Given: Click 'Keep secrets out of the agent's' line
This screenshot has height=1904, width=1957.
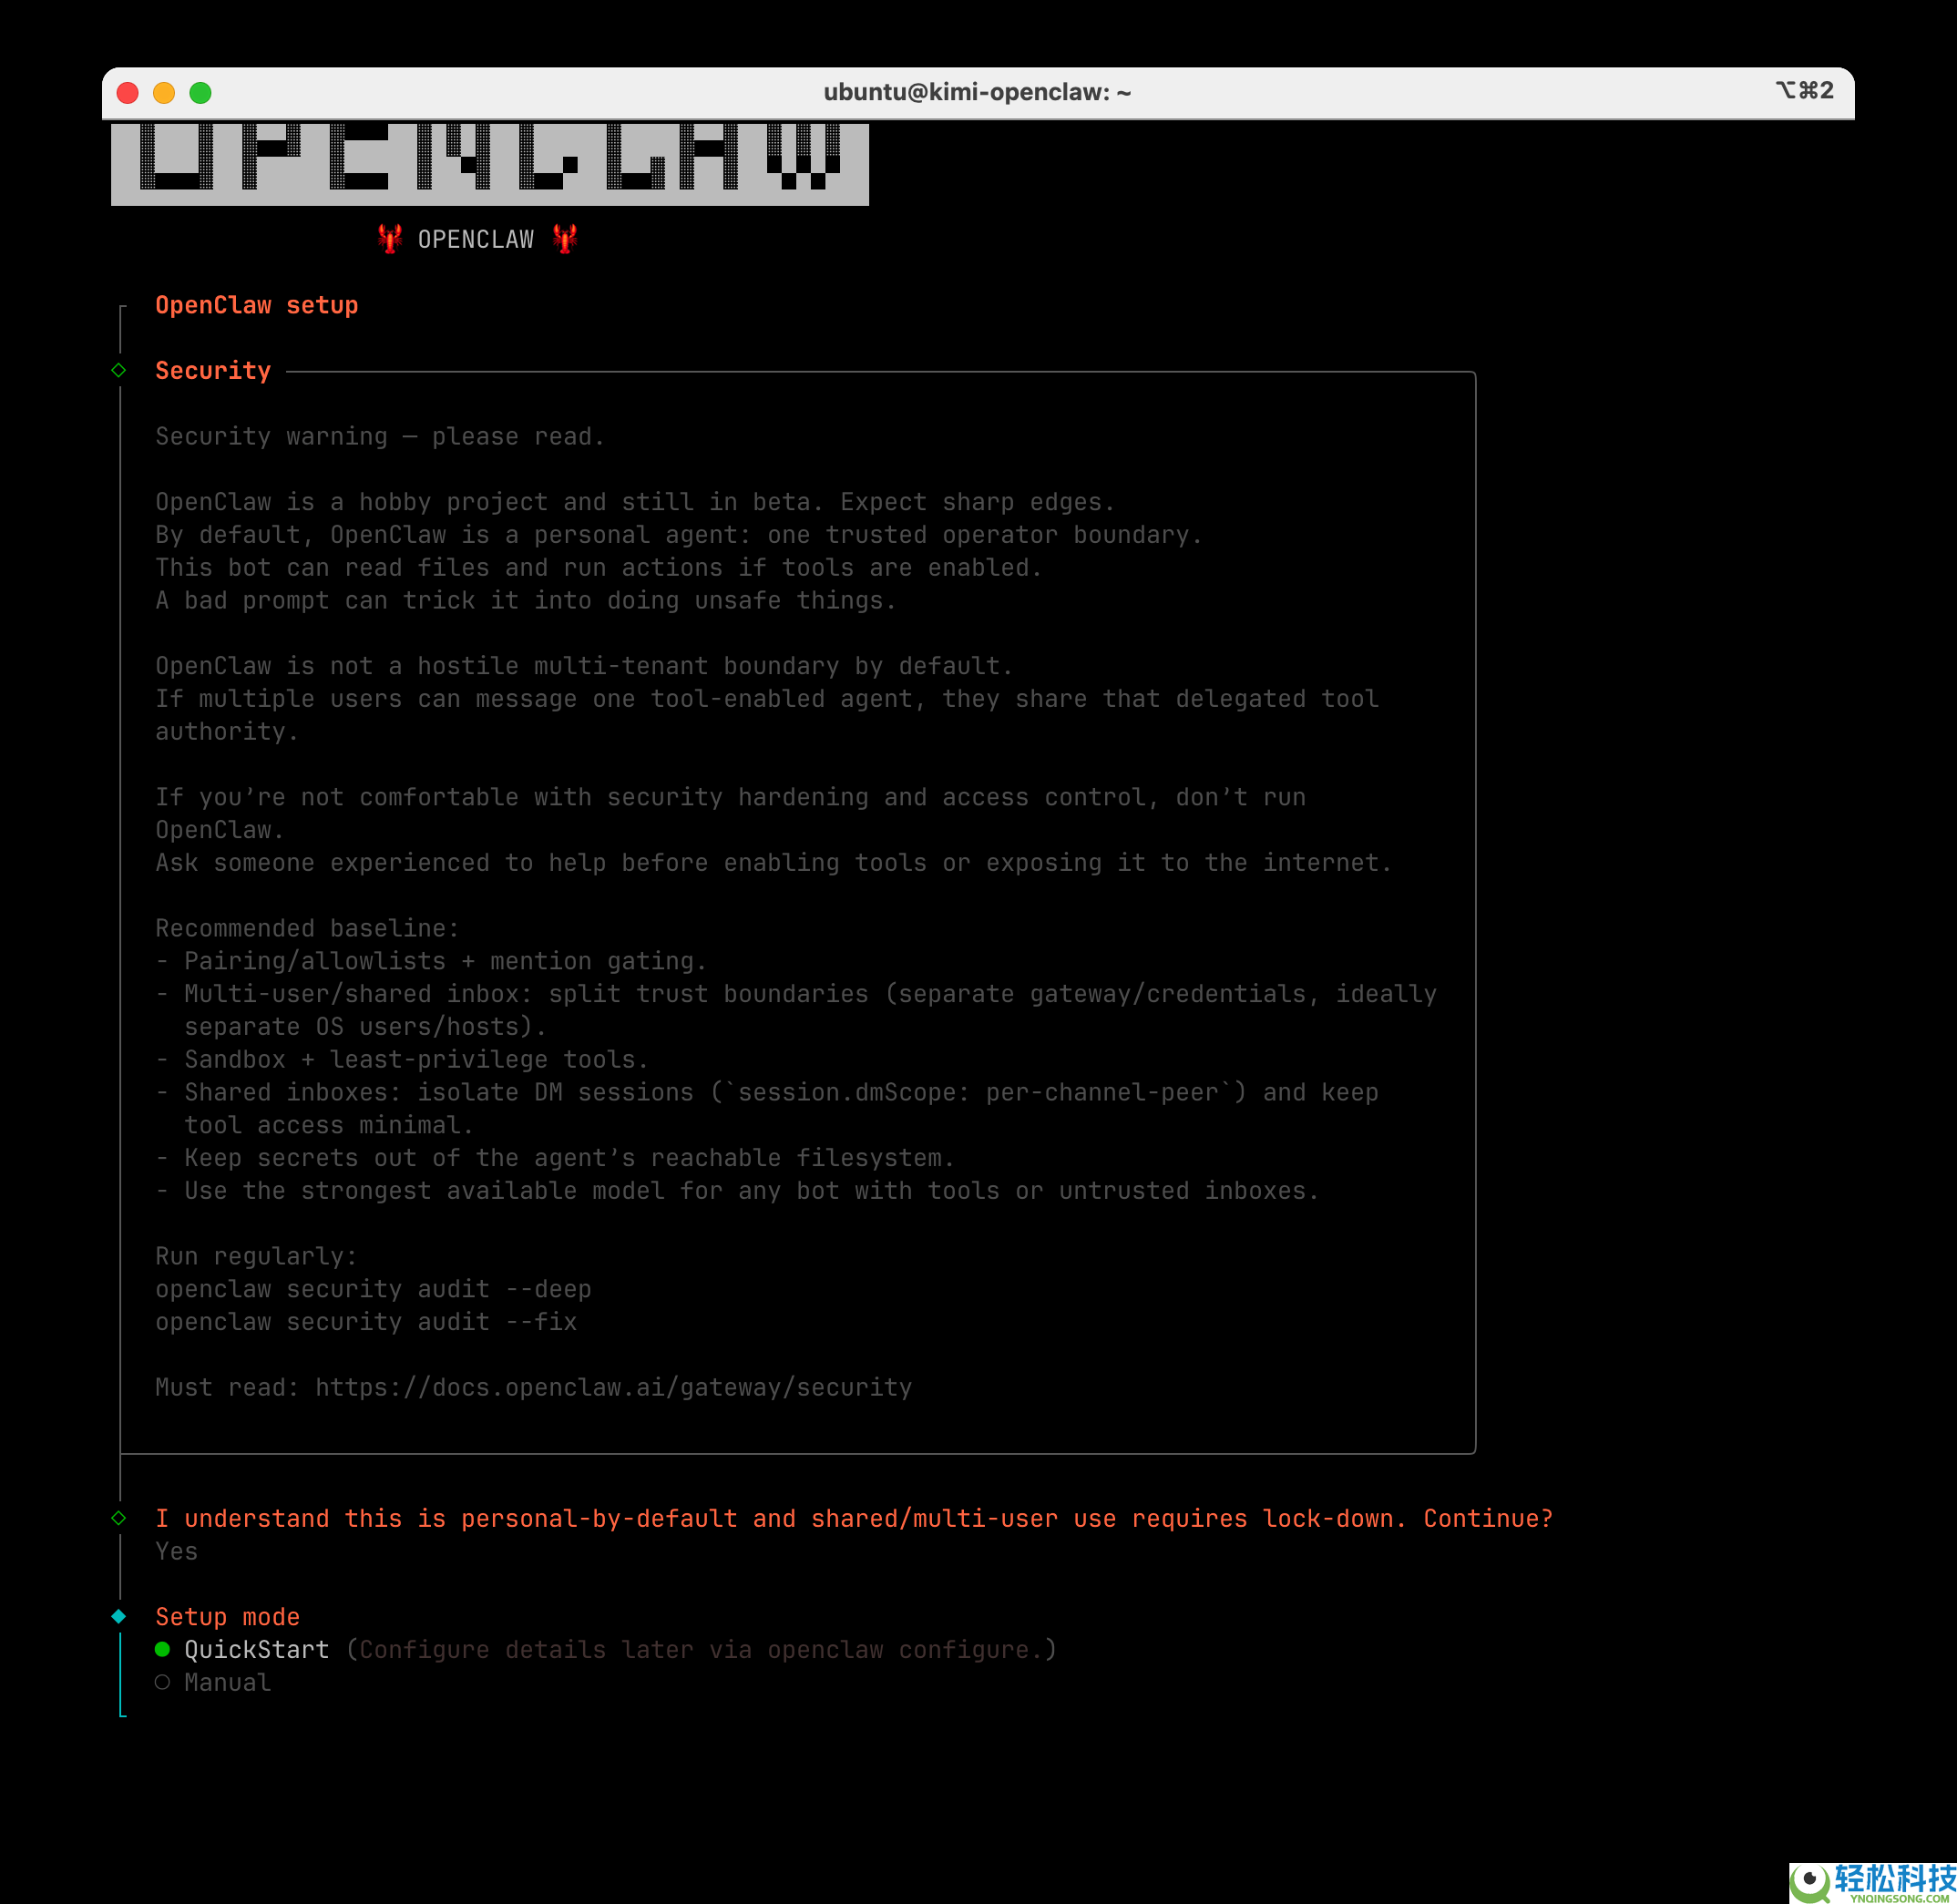Looking at the screenshot, I should click(x=555, y=1158).
